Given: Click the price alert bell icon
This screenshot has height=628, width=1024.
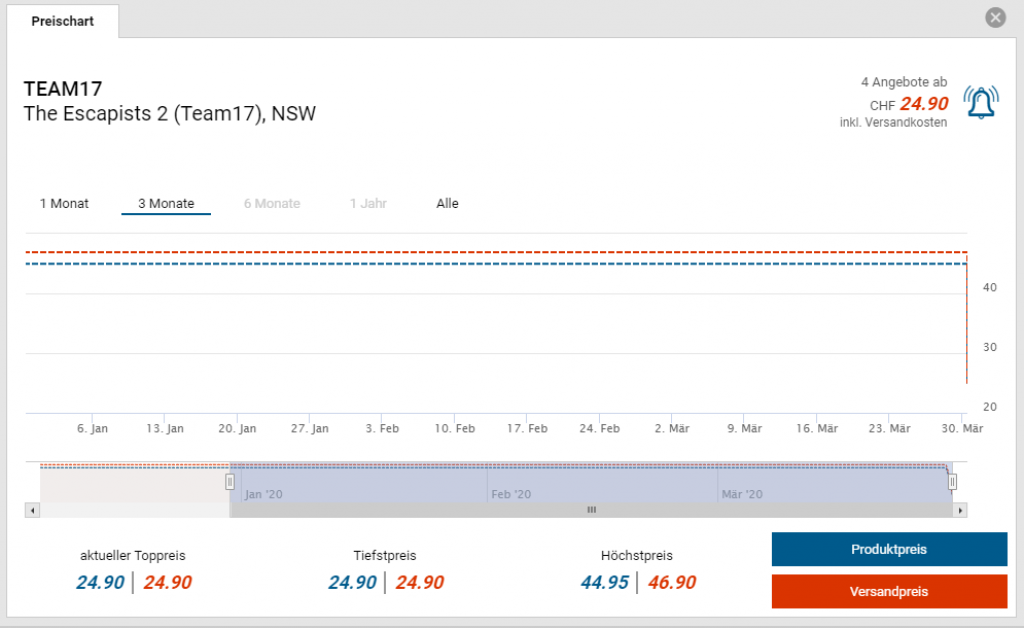Looking at the screenshot, I should pyautogui.click(x=981, y=102).
